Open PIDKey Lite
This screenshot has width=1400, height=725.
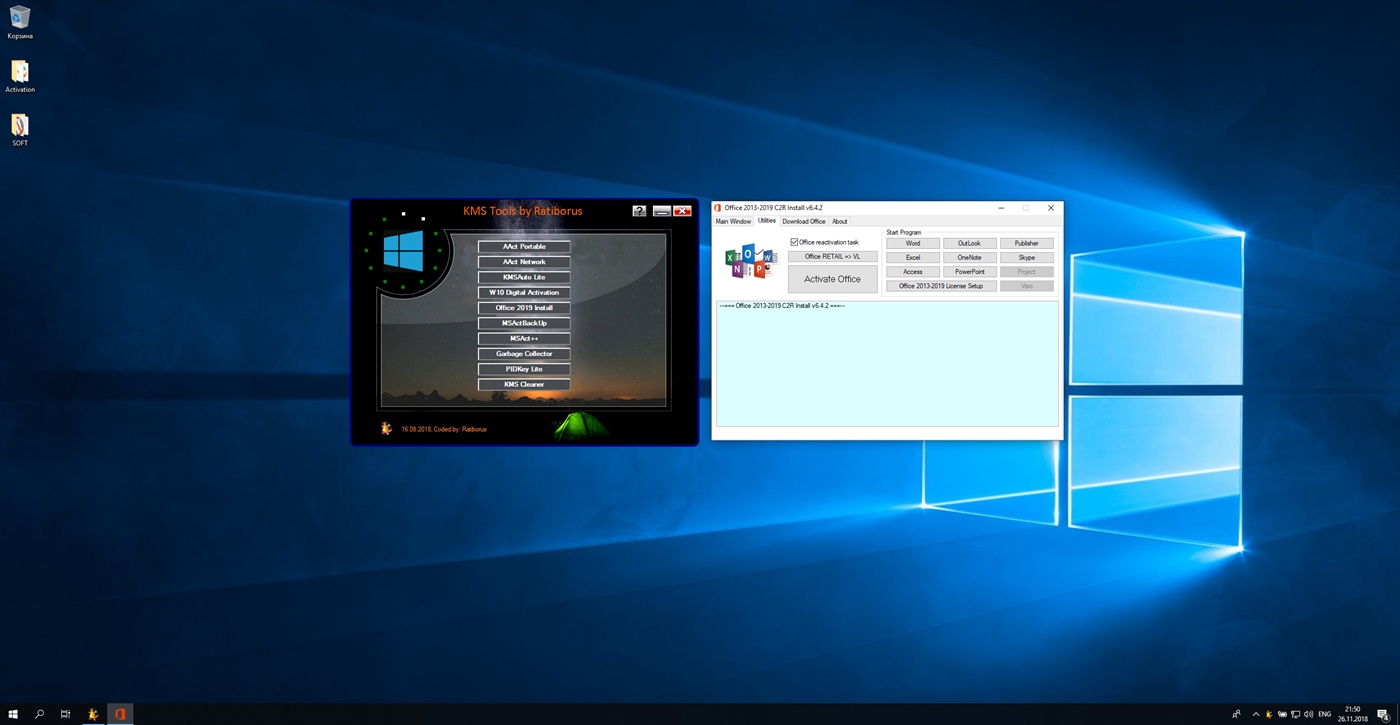[524, 369]
